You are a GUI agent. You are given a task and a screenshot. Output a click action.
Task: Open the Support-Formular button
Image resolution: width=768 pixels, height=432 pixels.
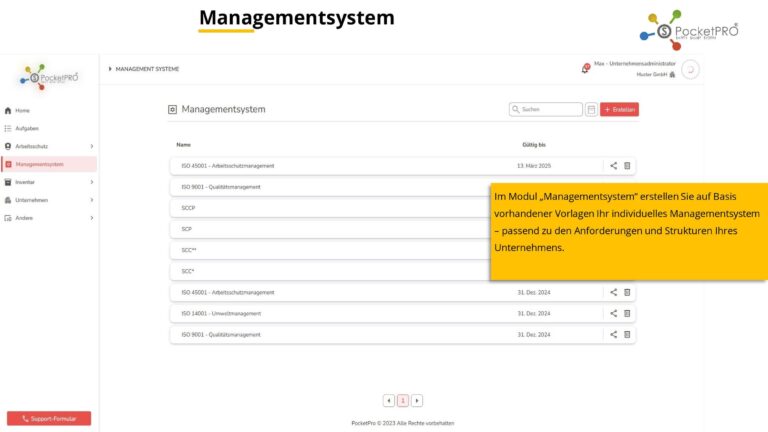point(49,418)
